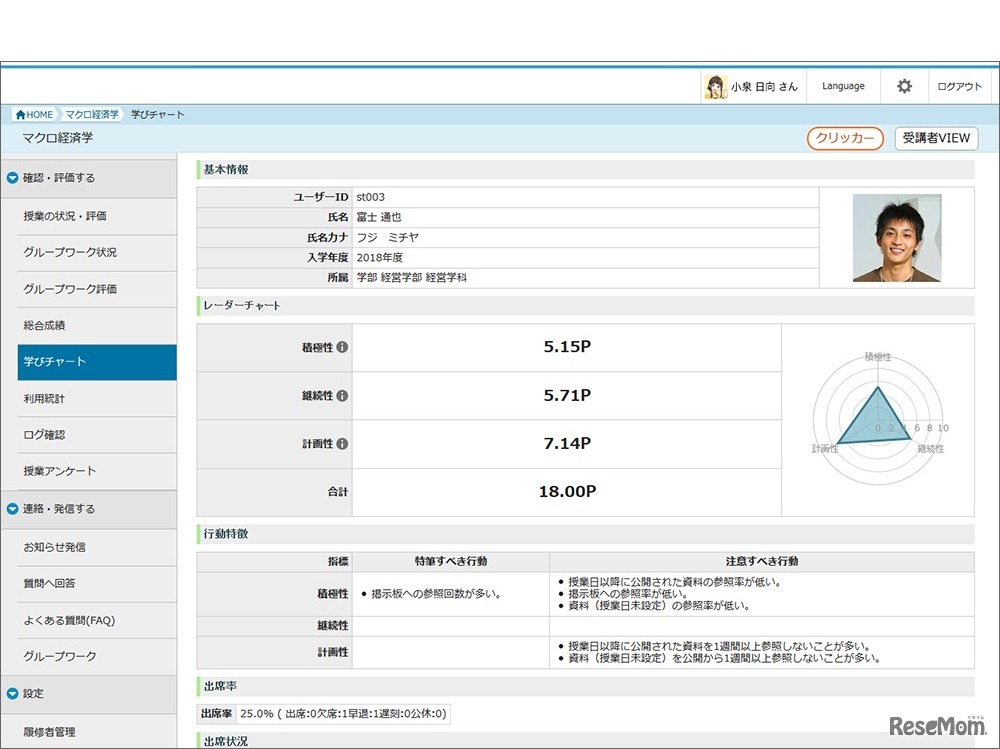Open the Language option

click(x=843, y=86)
